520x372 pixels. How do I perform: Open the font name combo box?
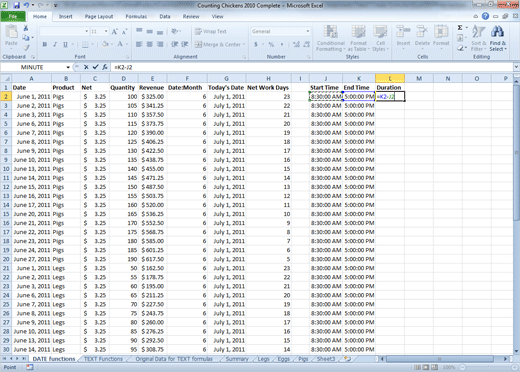[64, 31]
